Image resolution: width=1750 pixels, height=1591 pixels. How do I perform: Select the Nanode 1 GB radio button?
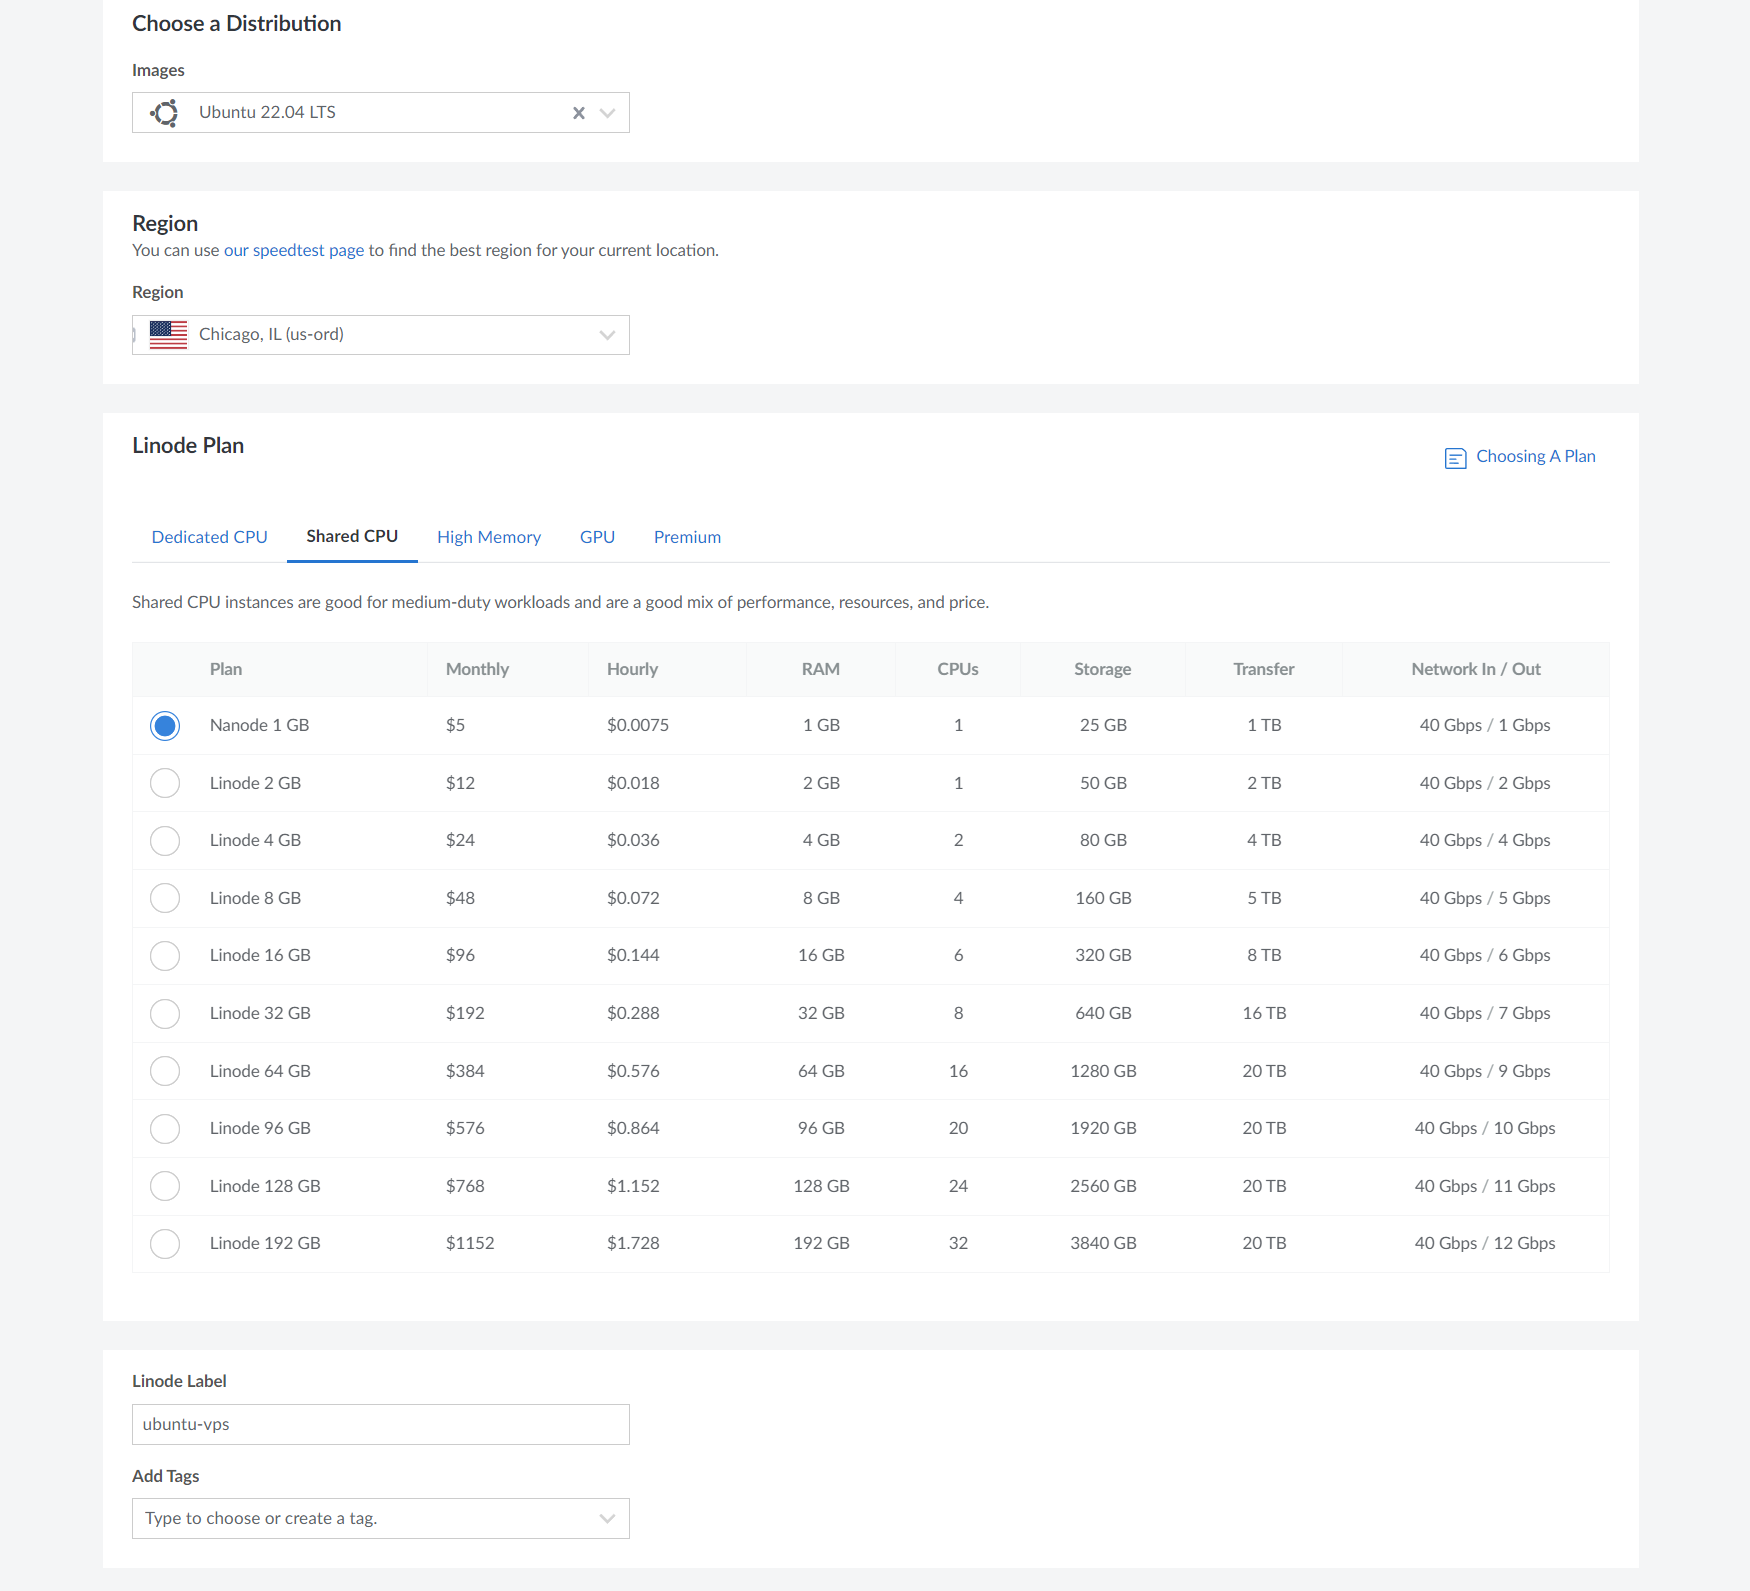[165, 725]
